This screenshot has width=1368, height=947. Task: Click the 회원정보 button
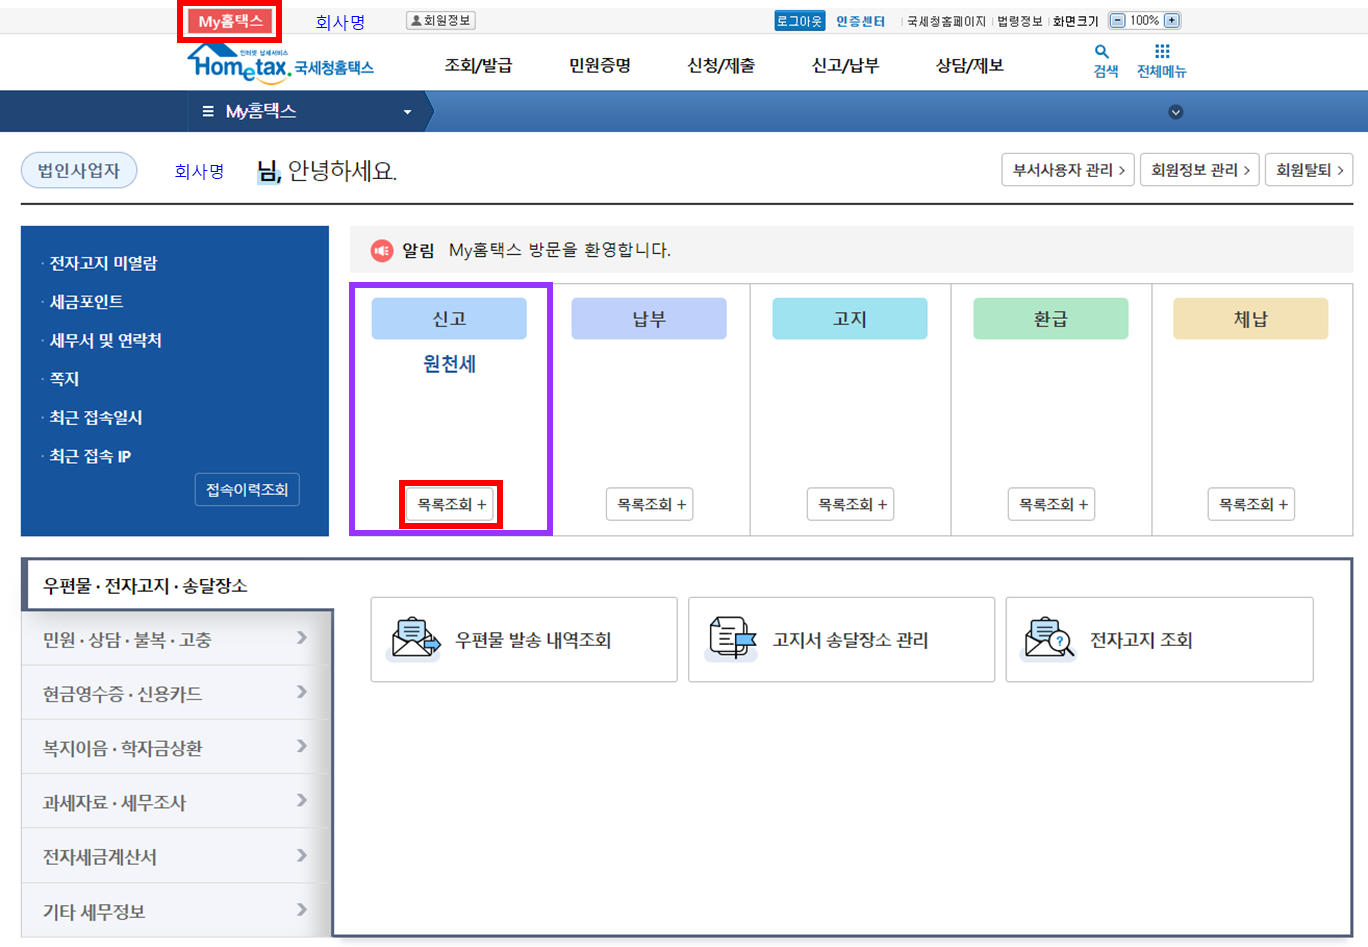(441, 20)
